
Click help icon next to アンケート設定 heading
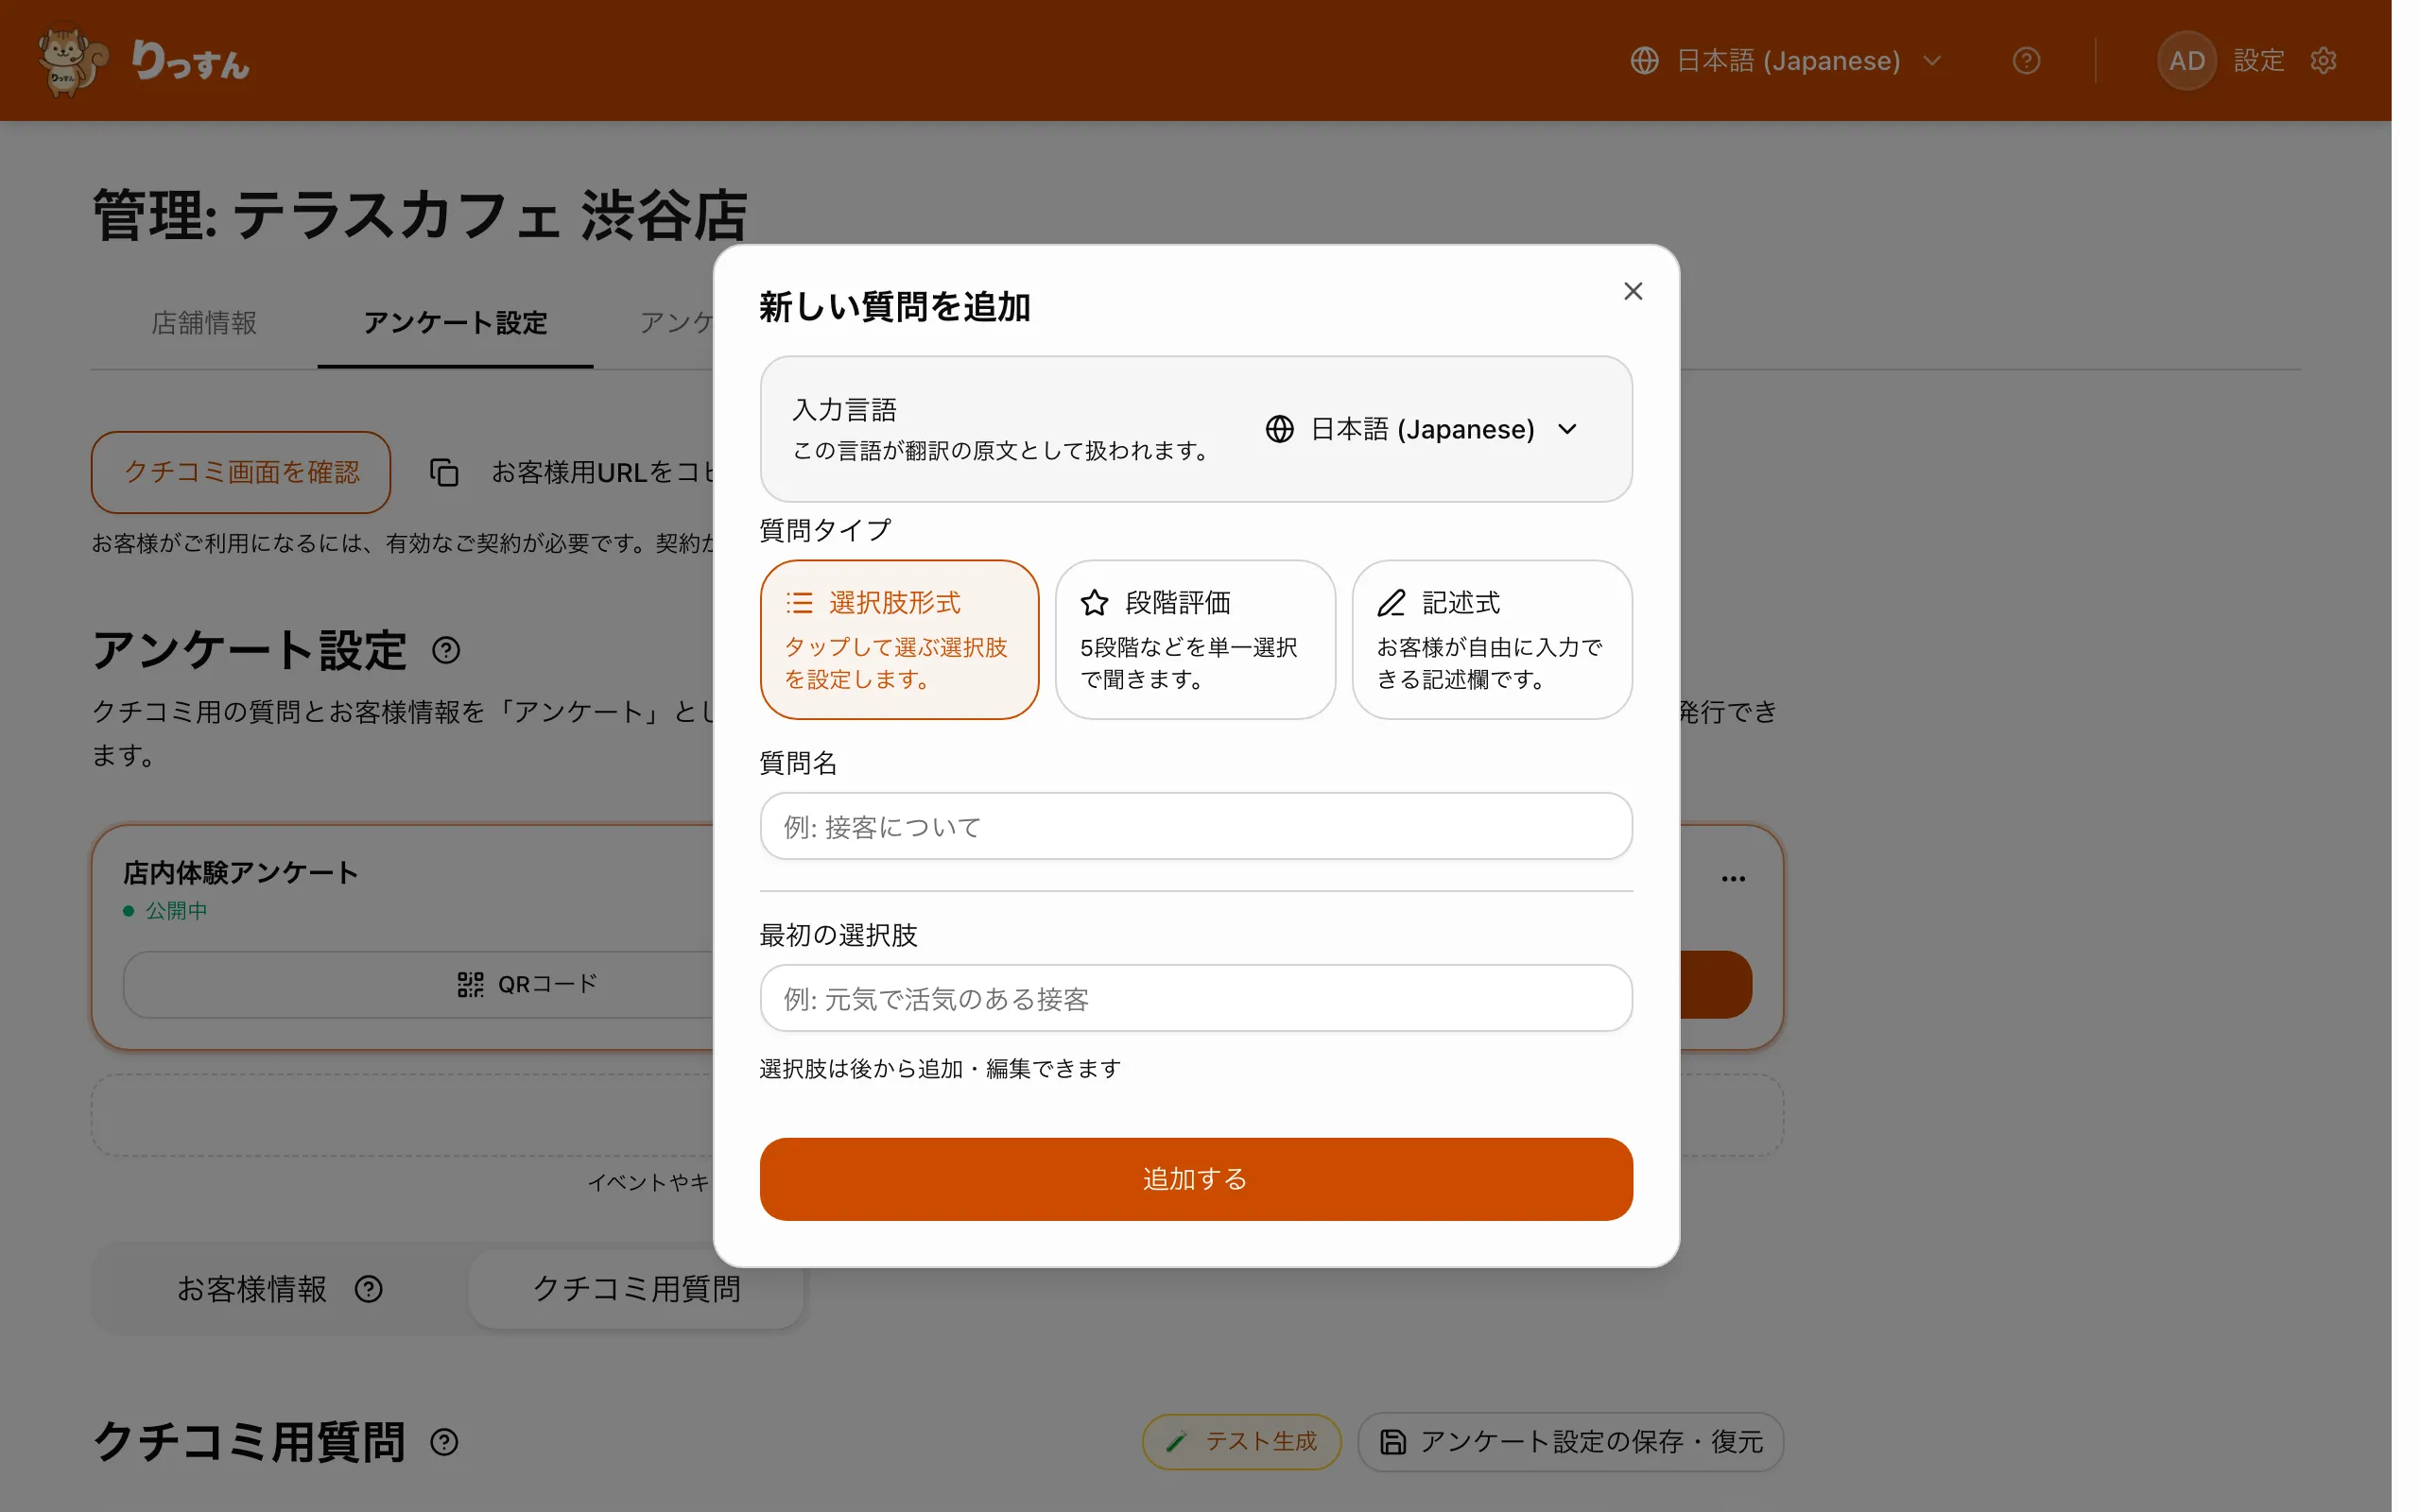[x=446, y=650]
